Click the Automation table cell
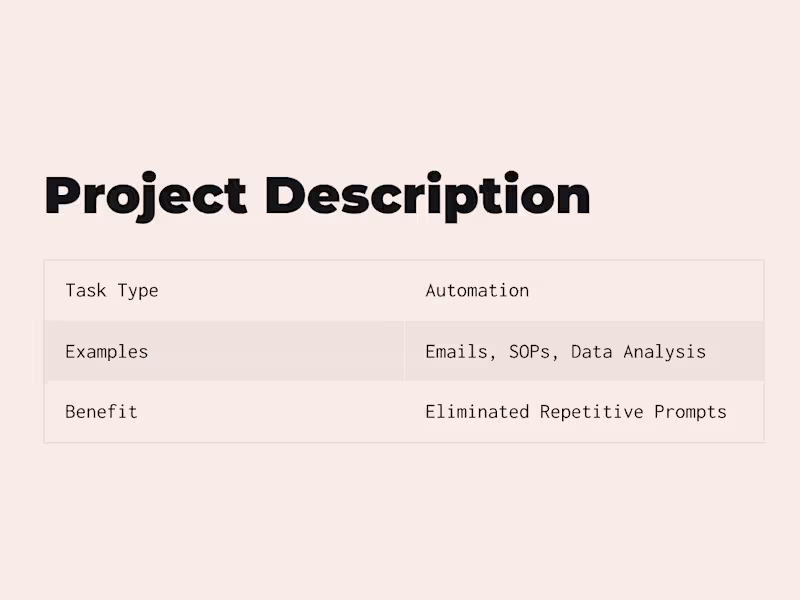Image resolution: width=800 pixels, height=600 pixels. coord(477,291)
